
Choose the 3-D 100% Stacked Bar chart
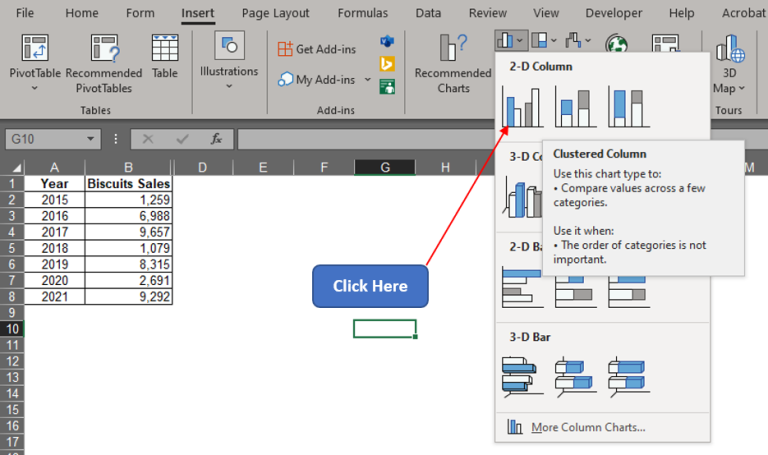point(629,376)
